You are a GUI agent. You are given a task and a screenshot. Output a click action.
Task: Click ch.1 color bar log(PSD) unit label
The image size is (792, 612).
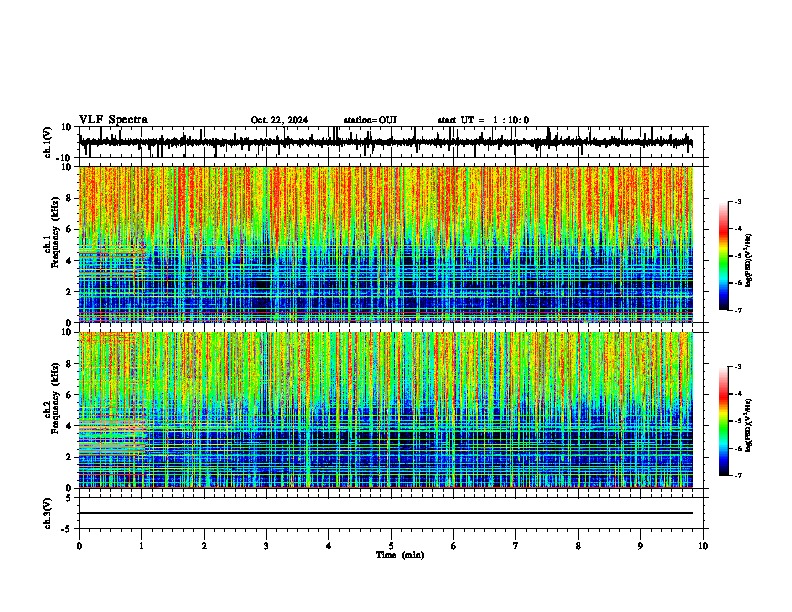click(x=748, y=260)
